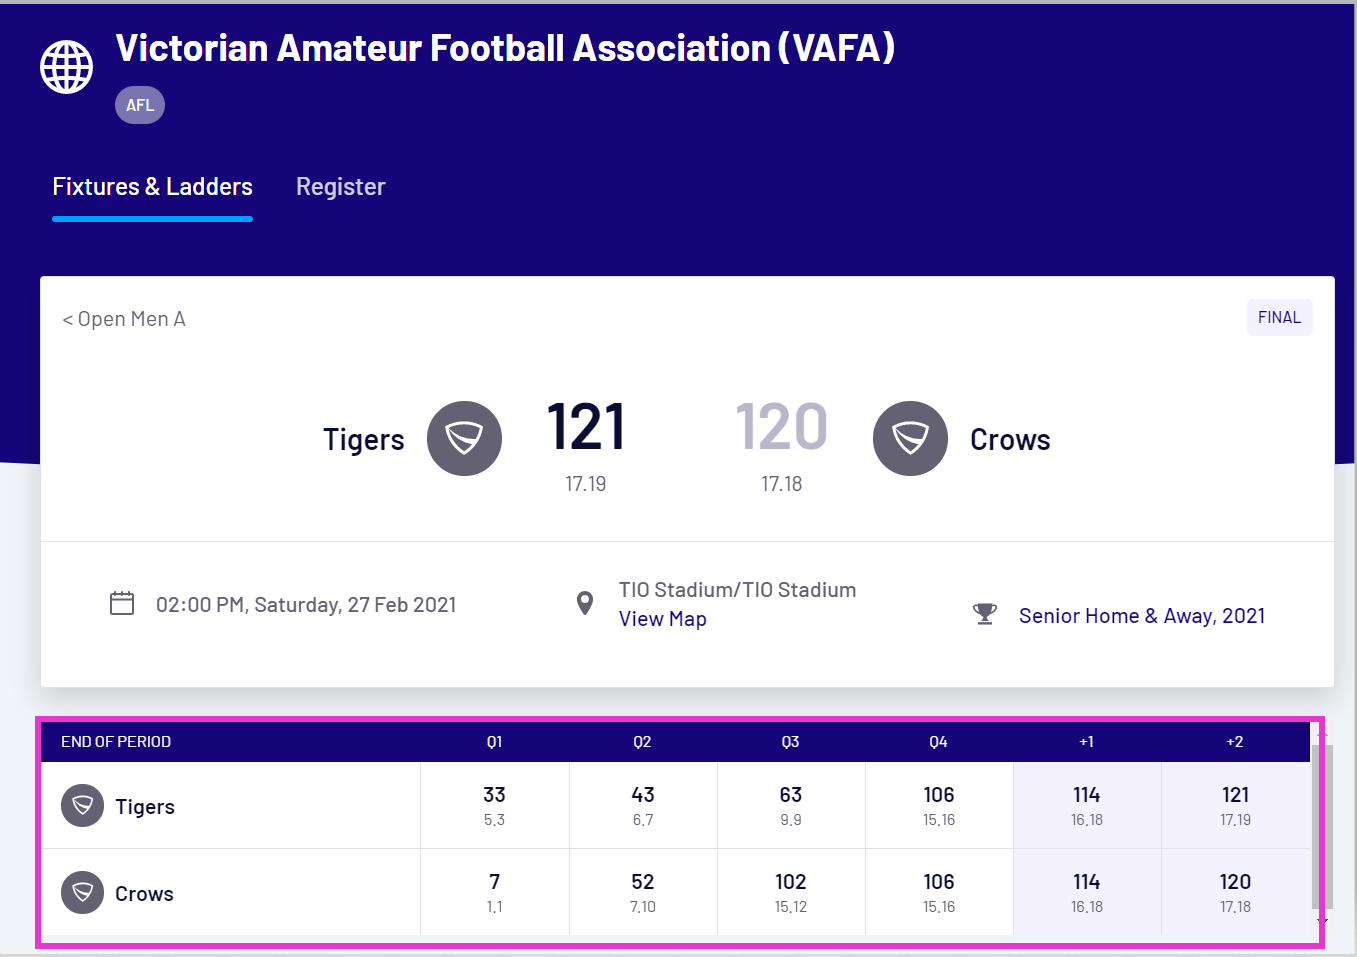
Task: Click the Q4 column header
Action: [x=938, y=742]
